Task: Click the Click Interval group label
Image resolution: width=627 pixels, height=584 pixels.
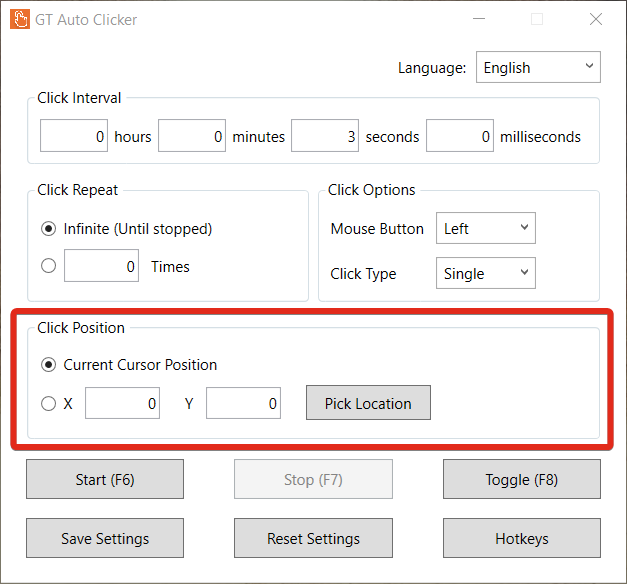Action: click(x=79, y=98)
